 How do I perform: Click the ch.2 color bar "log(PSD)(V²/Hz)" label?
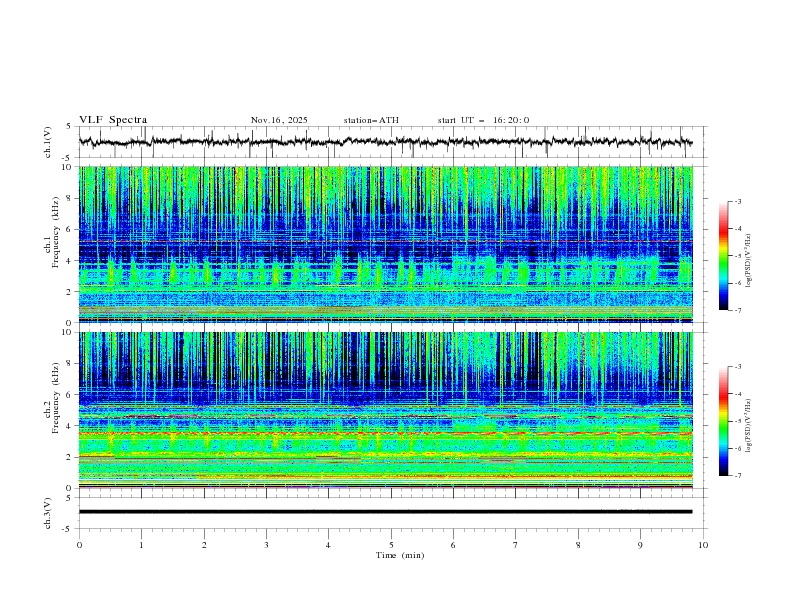click(748, 425)
